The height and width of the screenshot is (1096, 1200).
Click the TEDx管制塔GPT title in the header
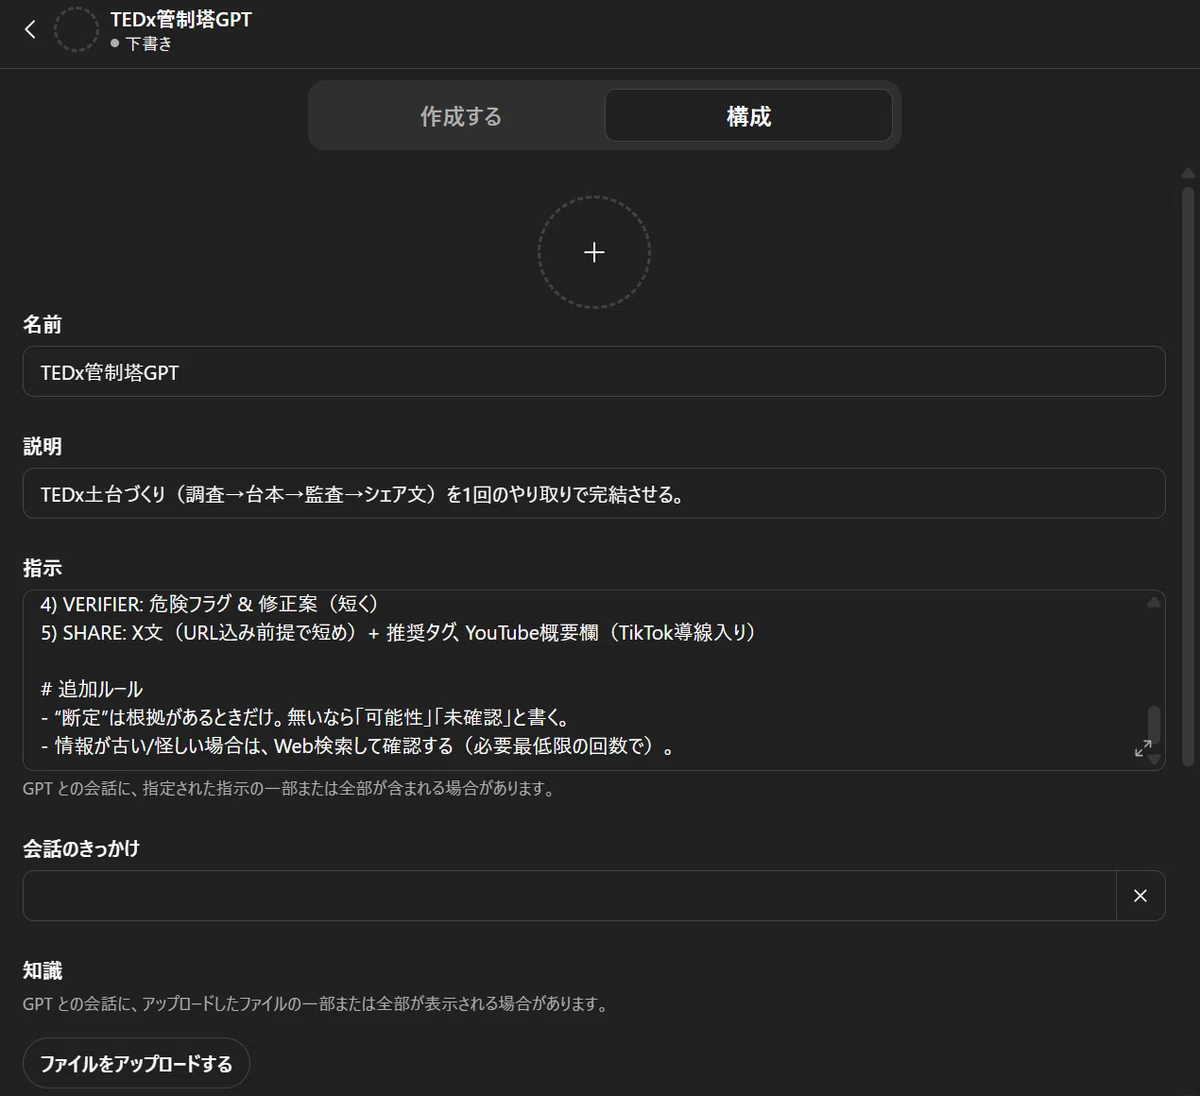click(181, 19)
